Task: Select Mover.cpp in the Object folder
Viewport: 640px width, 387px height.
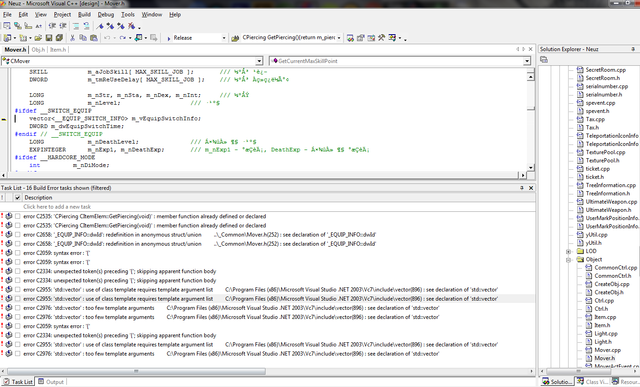Action: click(607, 350)
